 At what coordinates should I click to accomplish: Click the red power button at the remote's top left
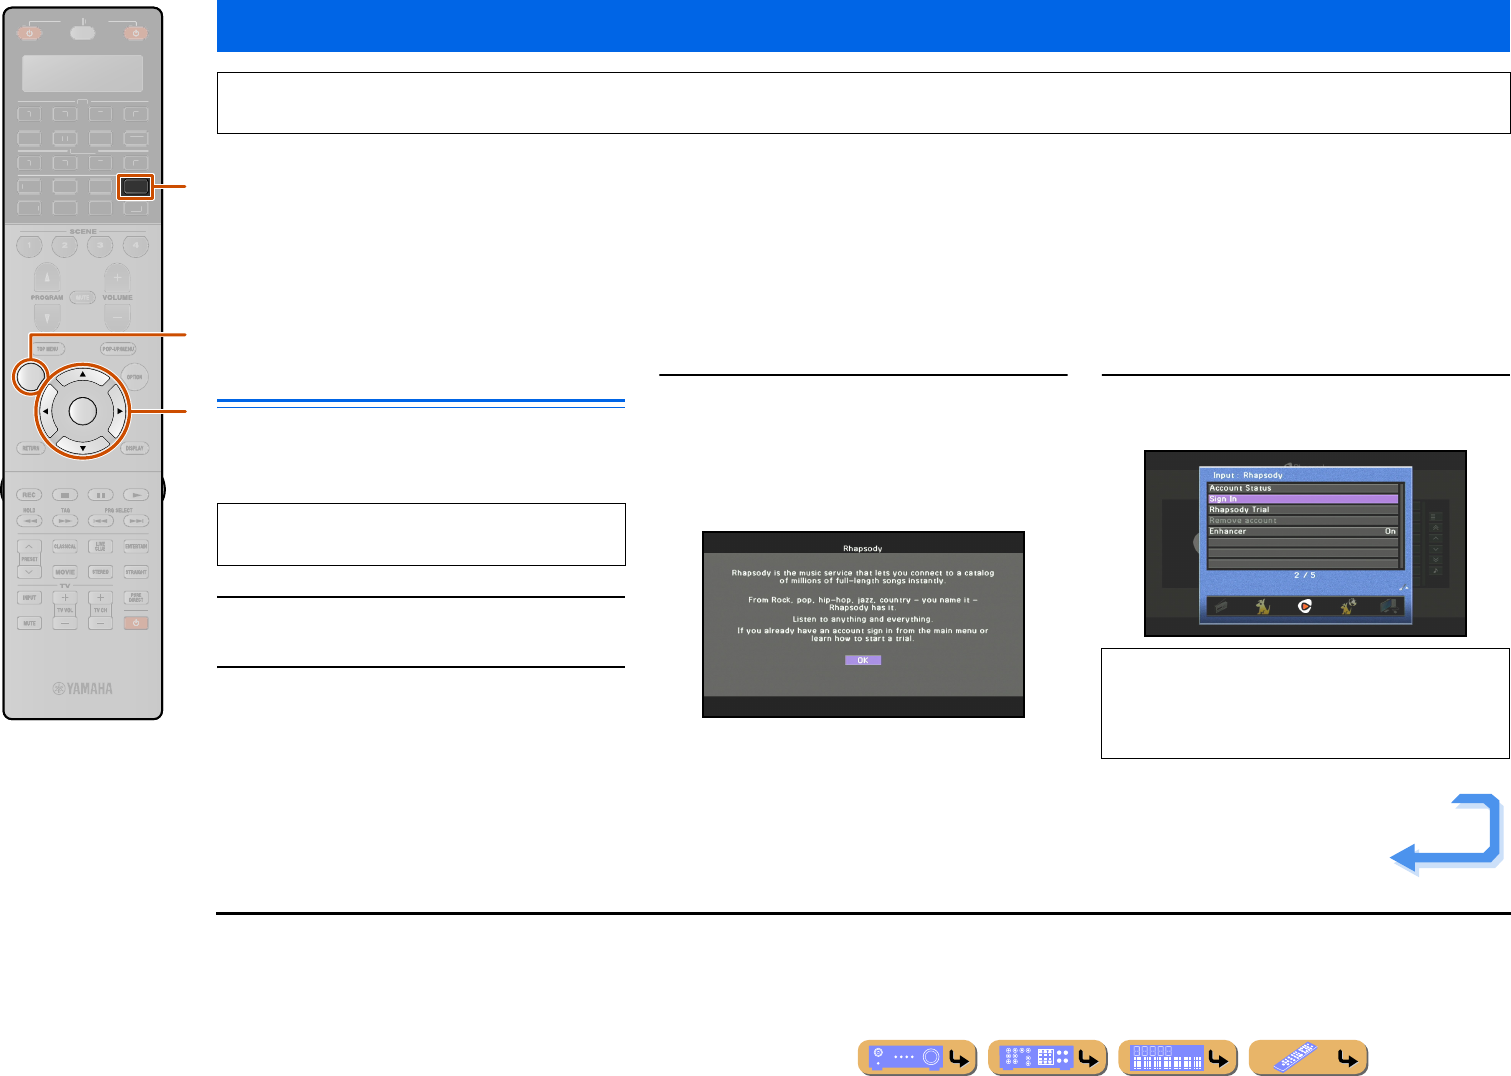click(29, 33)
